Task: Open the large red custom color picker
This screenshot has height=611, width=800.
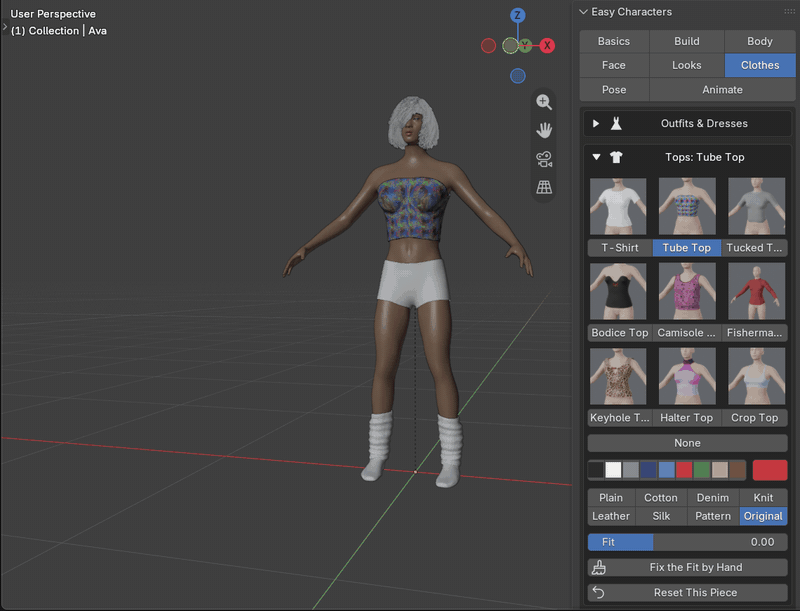Action: [x=770, y=470]
